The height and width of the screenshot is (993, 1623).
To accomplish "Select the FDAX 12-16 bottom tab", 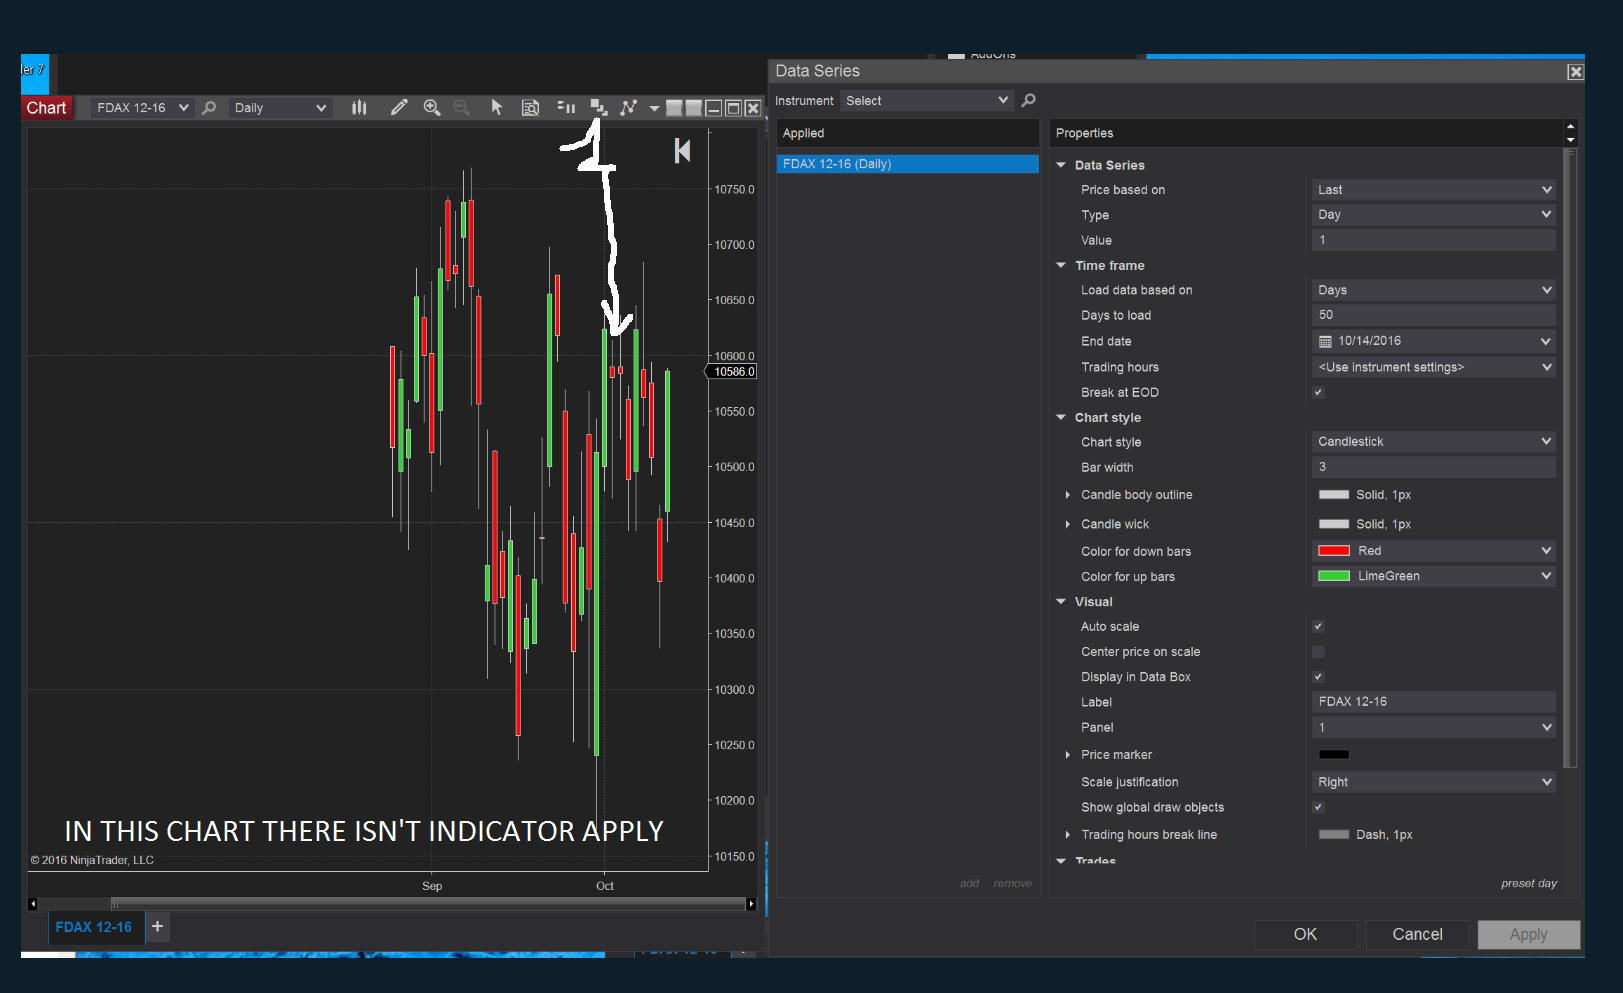I will pyautogui.click(x=93, y=927).
